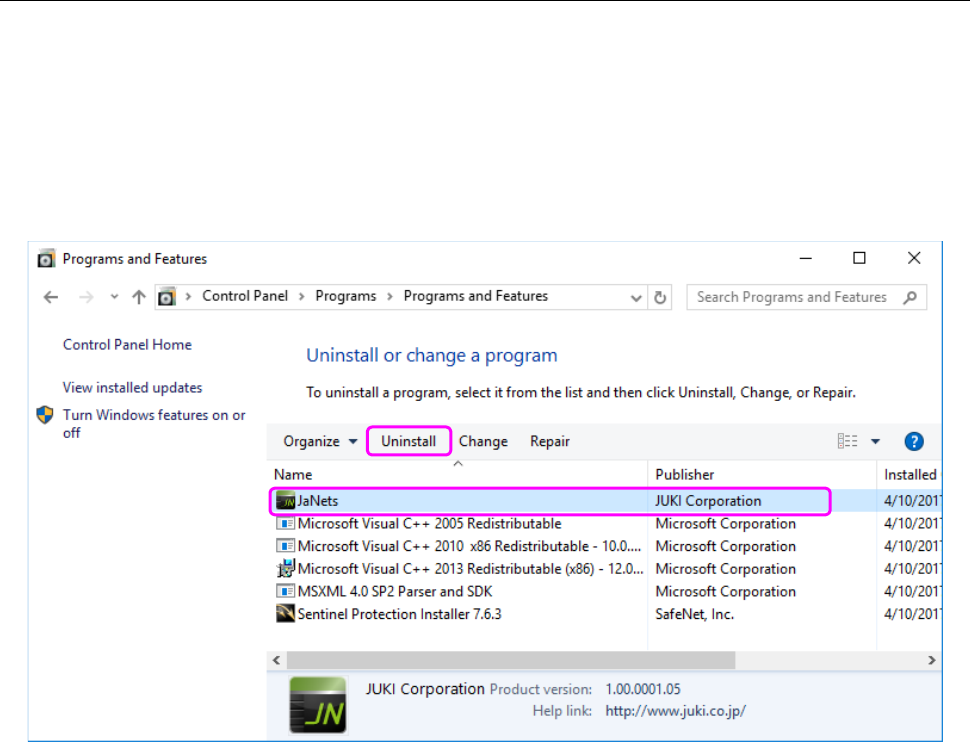This screenshot has height=742, width=970.
Task: Click the MSXML 4.0 row icon
Action: [x=285, y=592]
